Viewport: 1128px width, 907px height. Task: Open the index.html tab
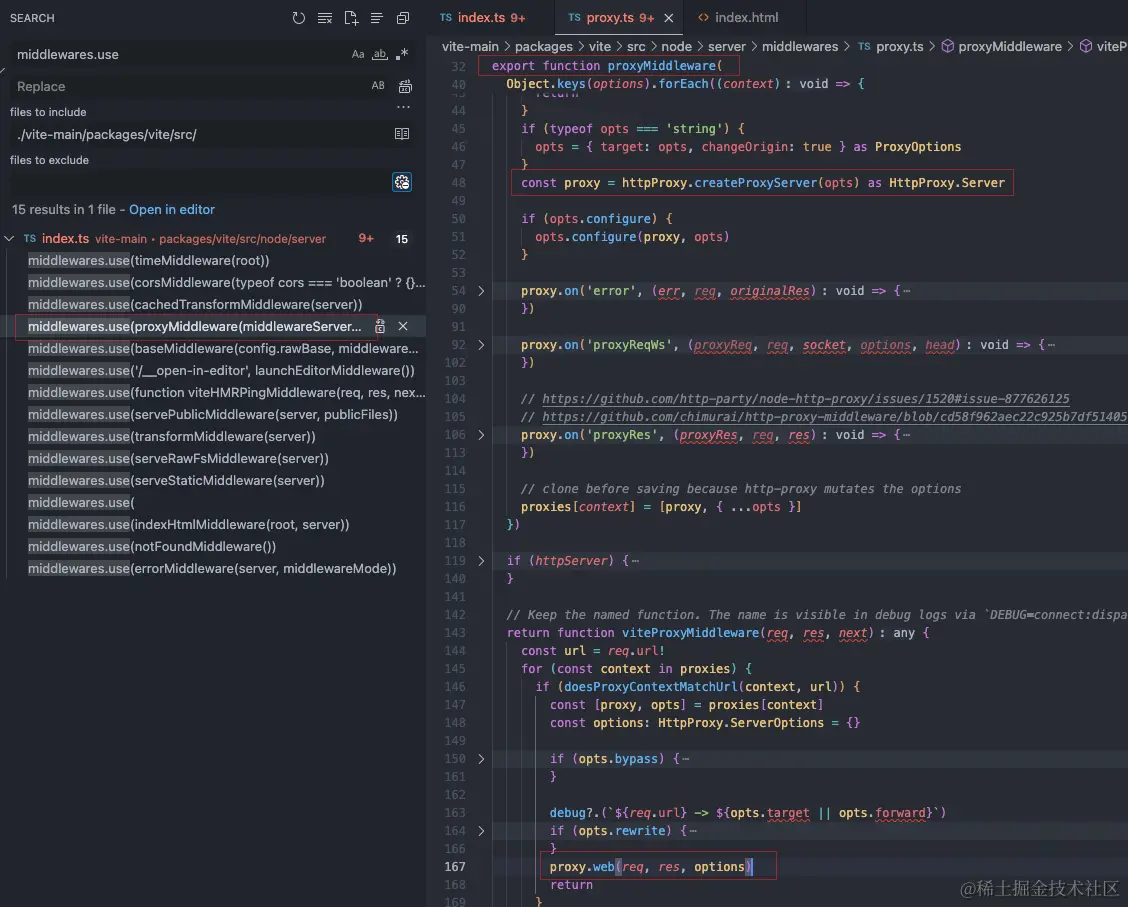point(738,17)
